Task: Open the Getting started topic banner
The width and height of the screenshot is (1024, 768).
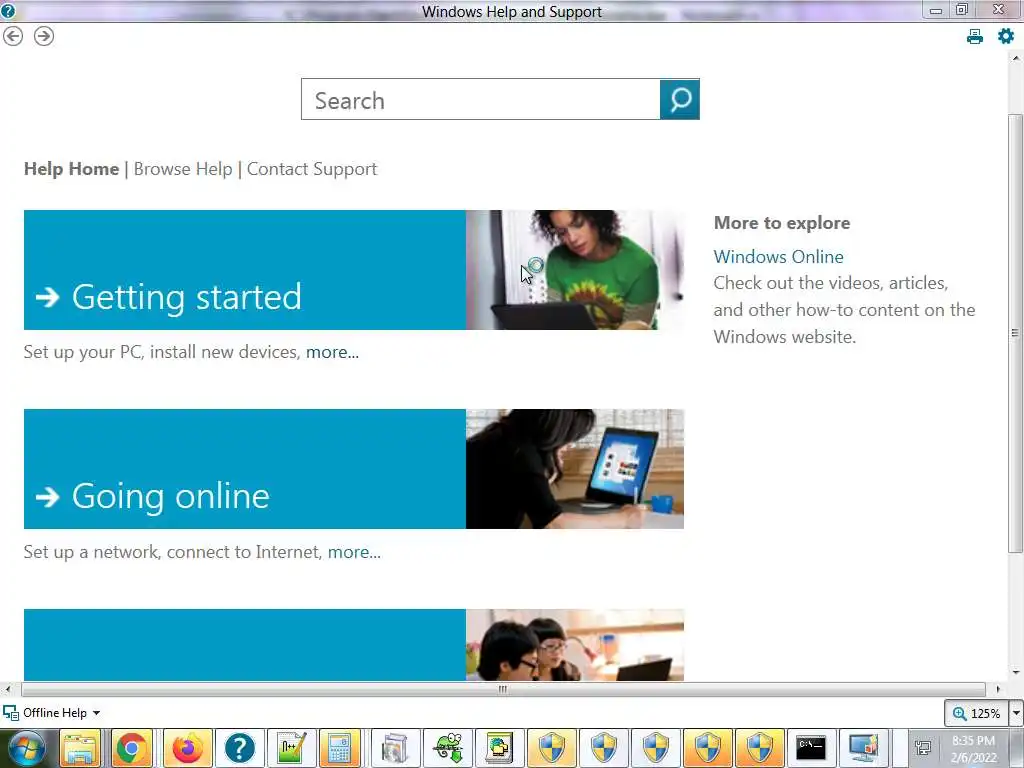Action: point(245,270)
